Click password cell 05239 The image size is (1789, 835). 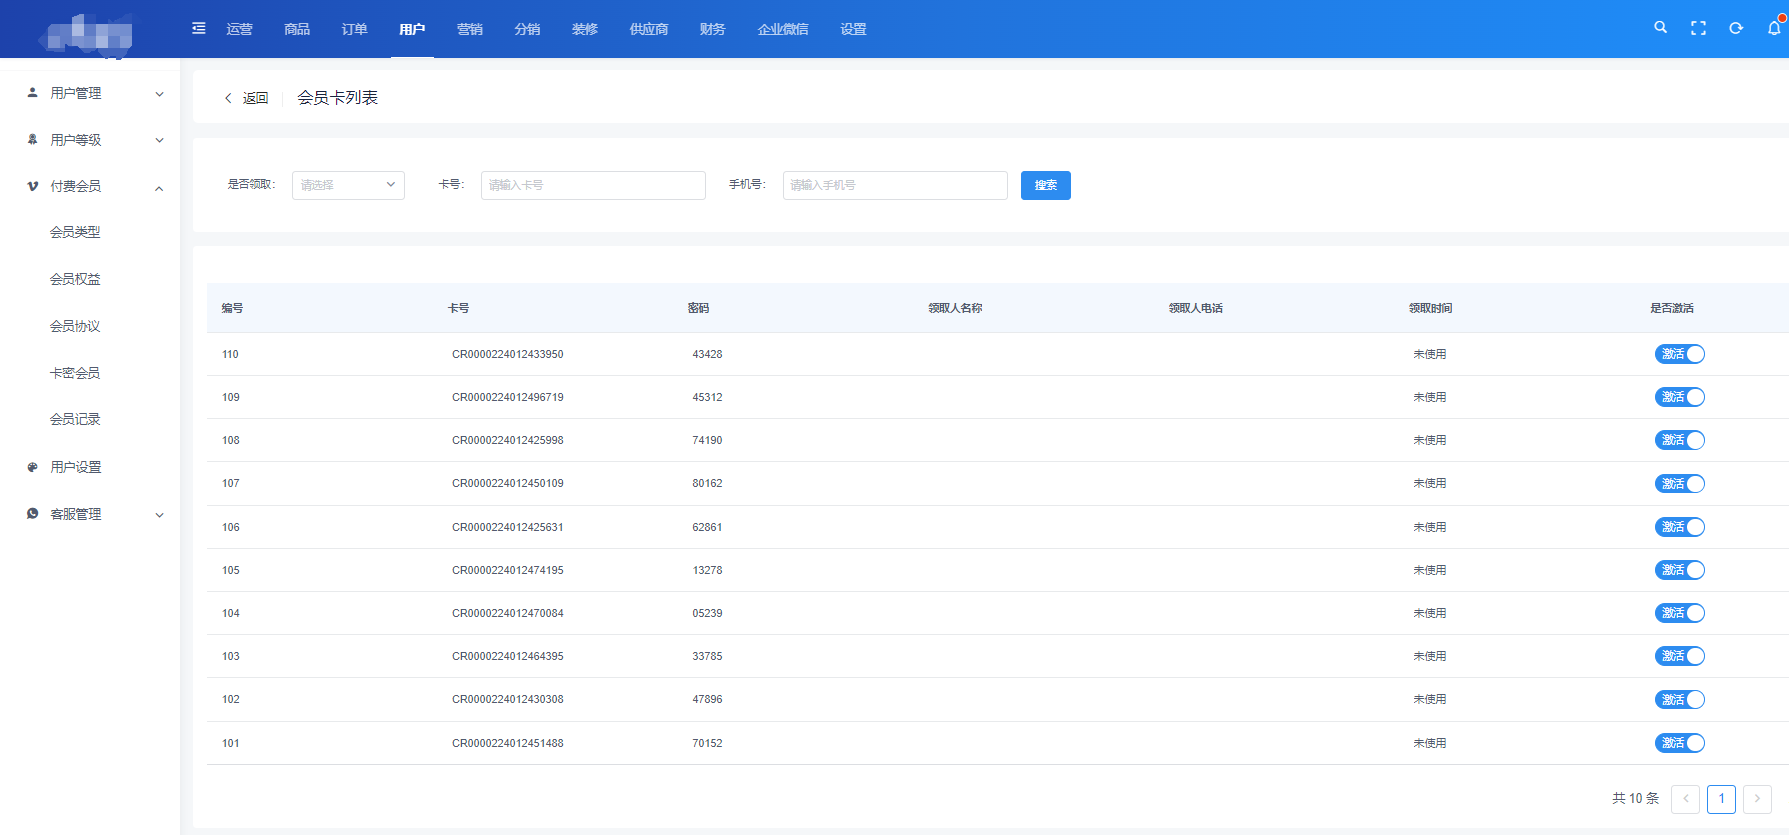(x=707, y=613)
